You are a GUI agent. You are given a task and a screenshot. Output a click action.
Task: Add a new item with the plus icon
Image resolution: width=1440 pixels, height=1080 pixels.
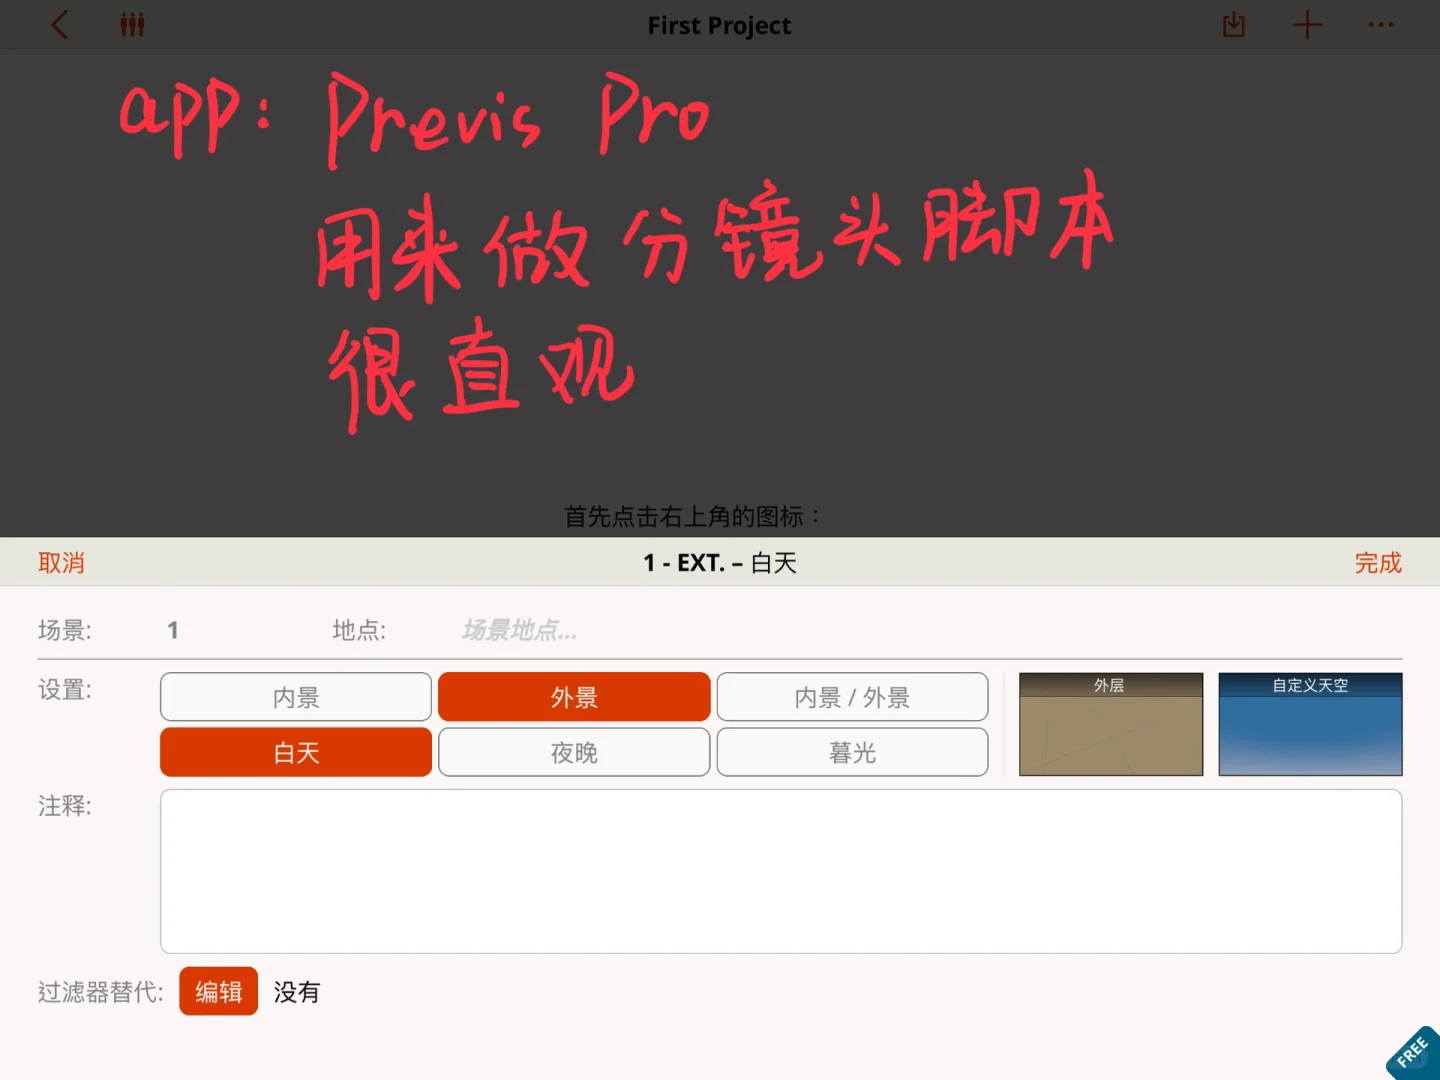[x=1306, y=25]
